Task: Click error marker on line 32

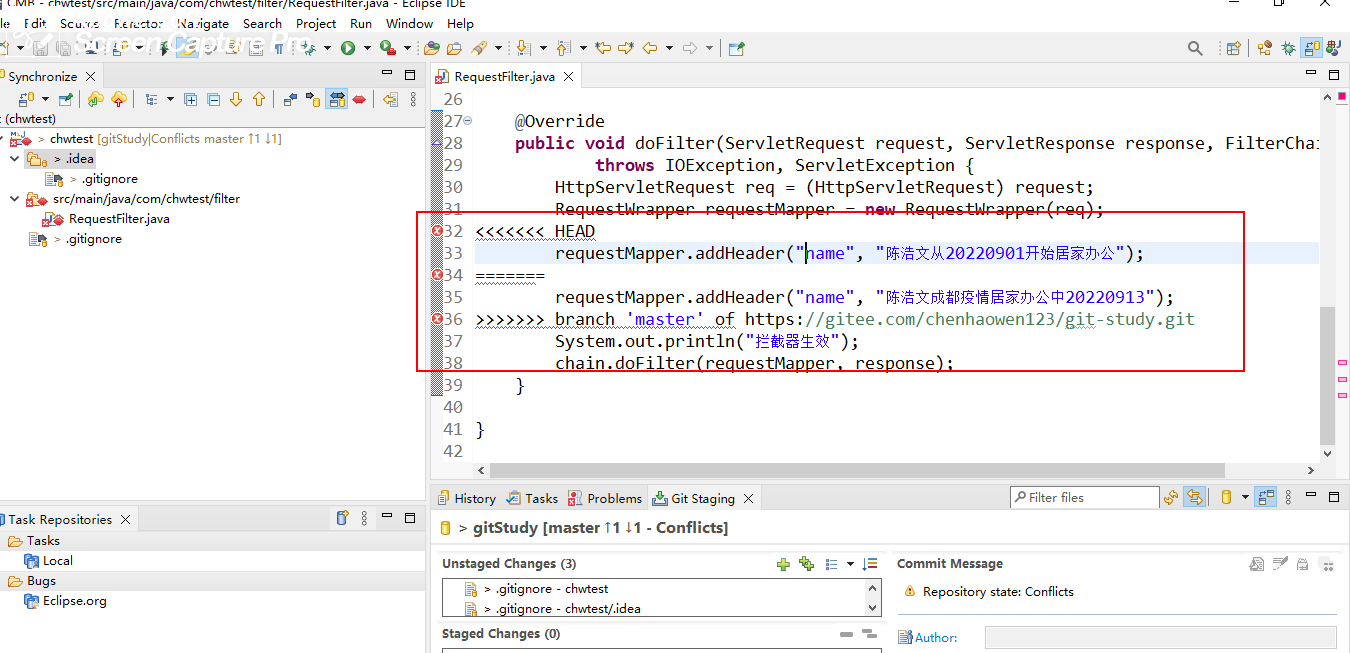Action: pyautogui.click(x=437, y=231)
